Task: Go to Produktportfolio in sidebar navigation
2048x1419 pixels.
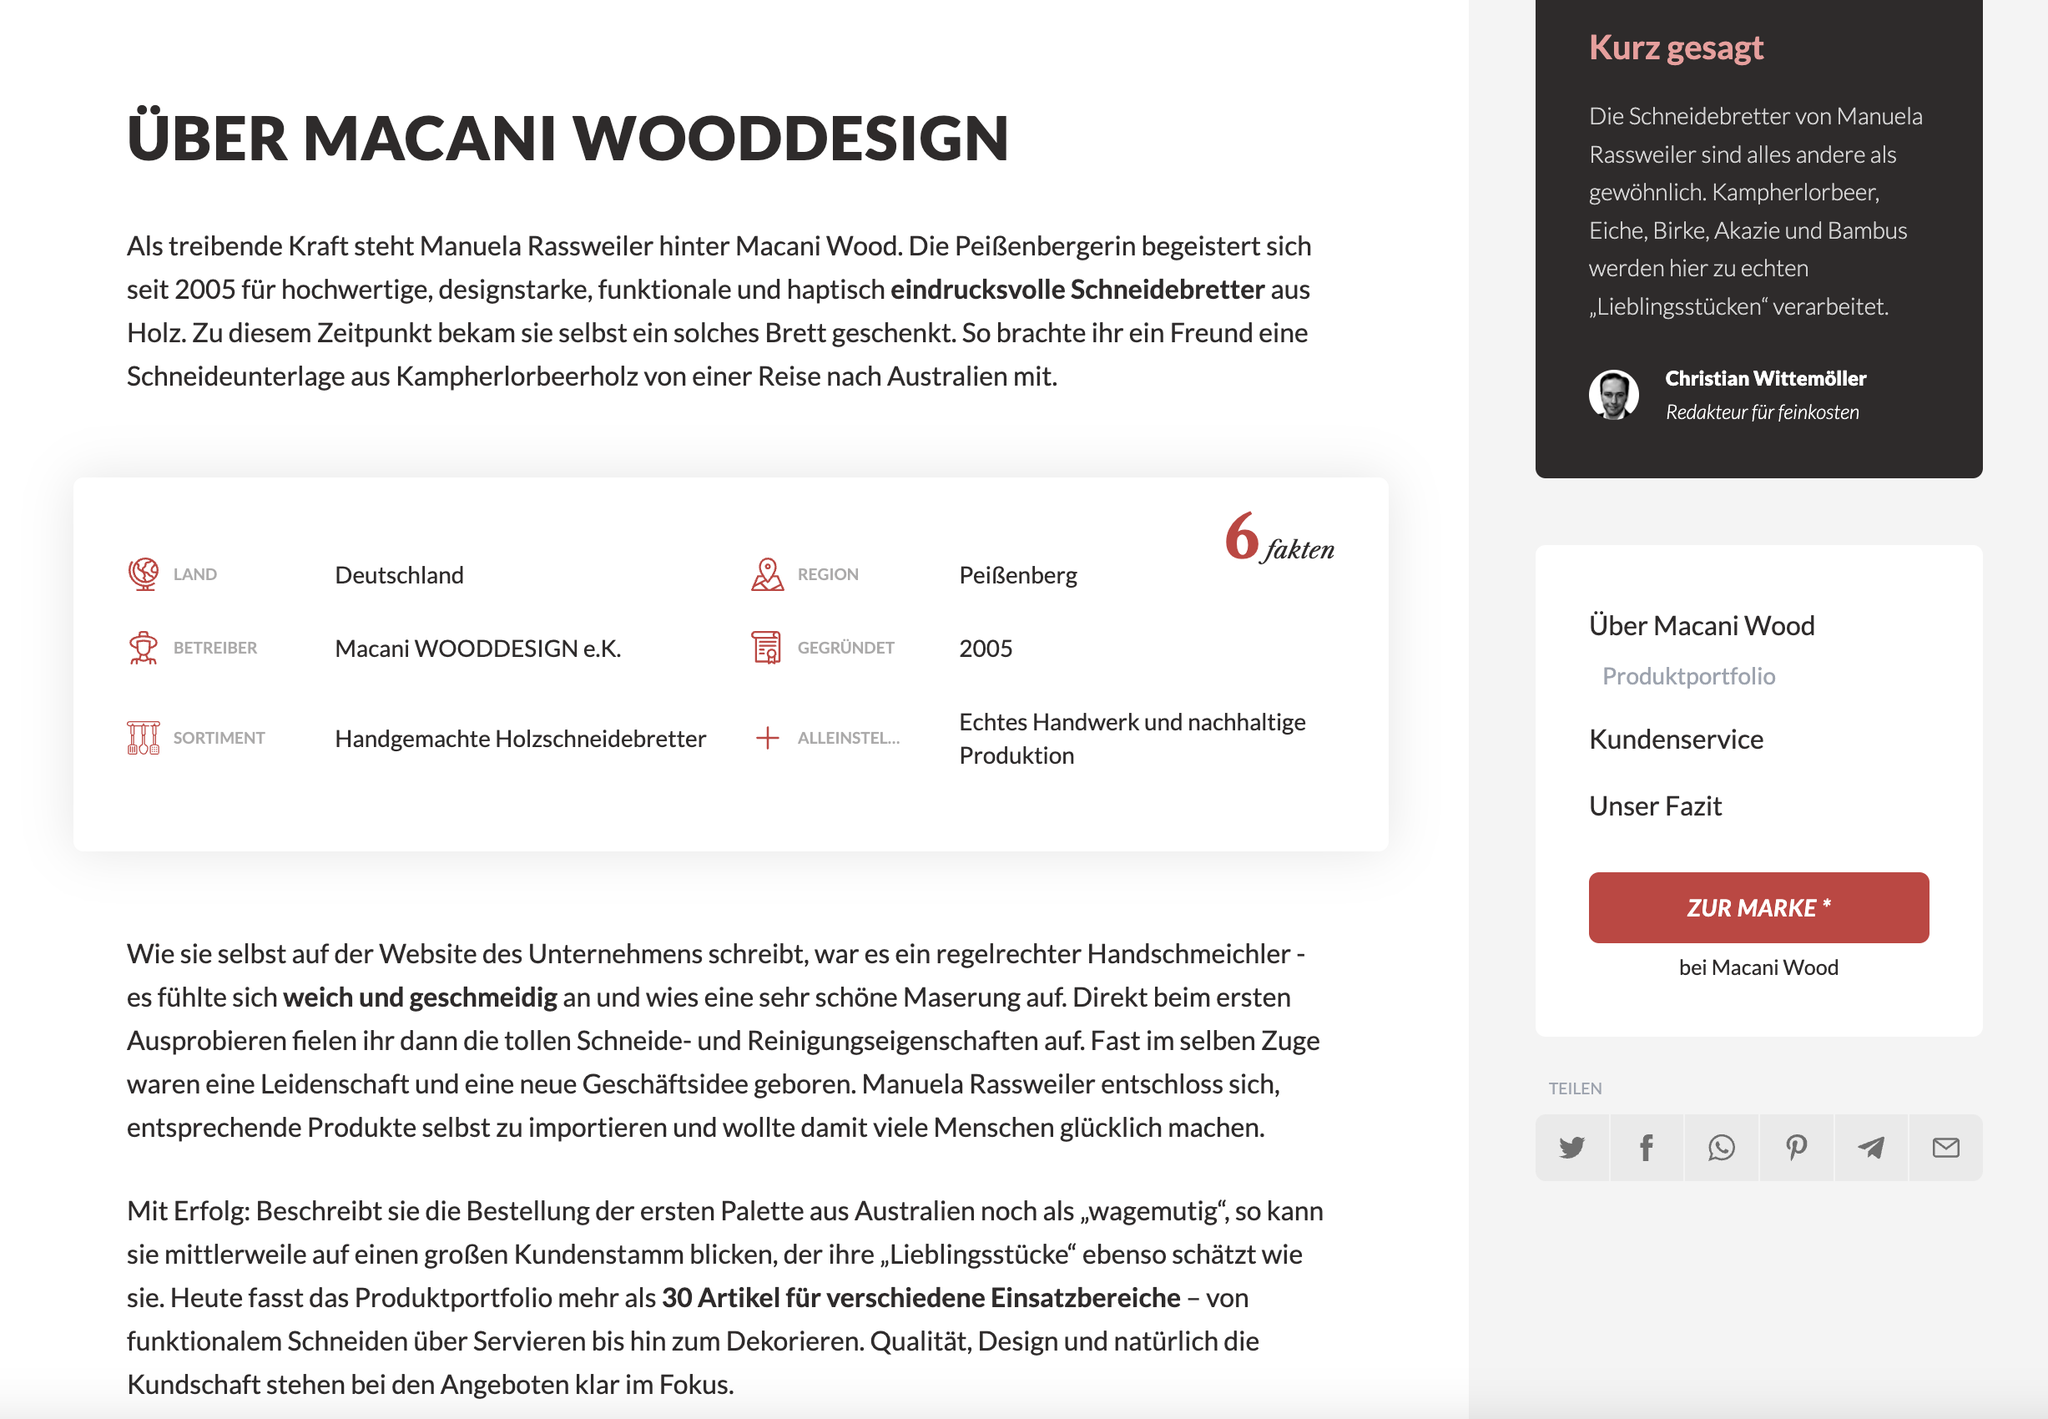Action: pyautogui.click(x=1689, y=676)
